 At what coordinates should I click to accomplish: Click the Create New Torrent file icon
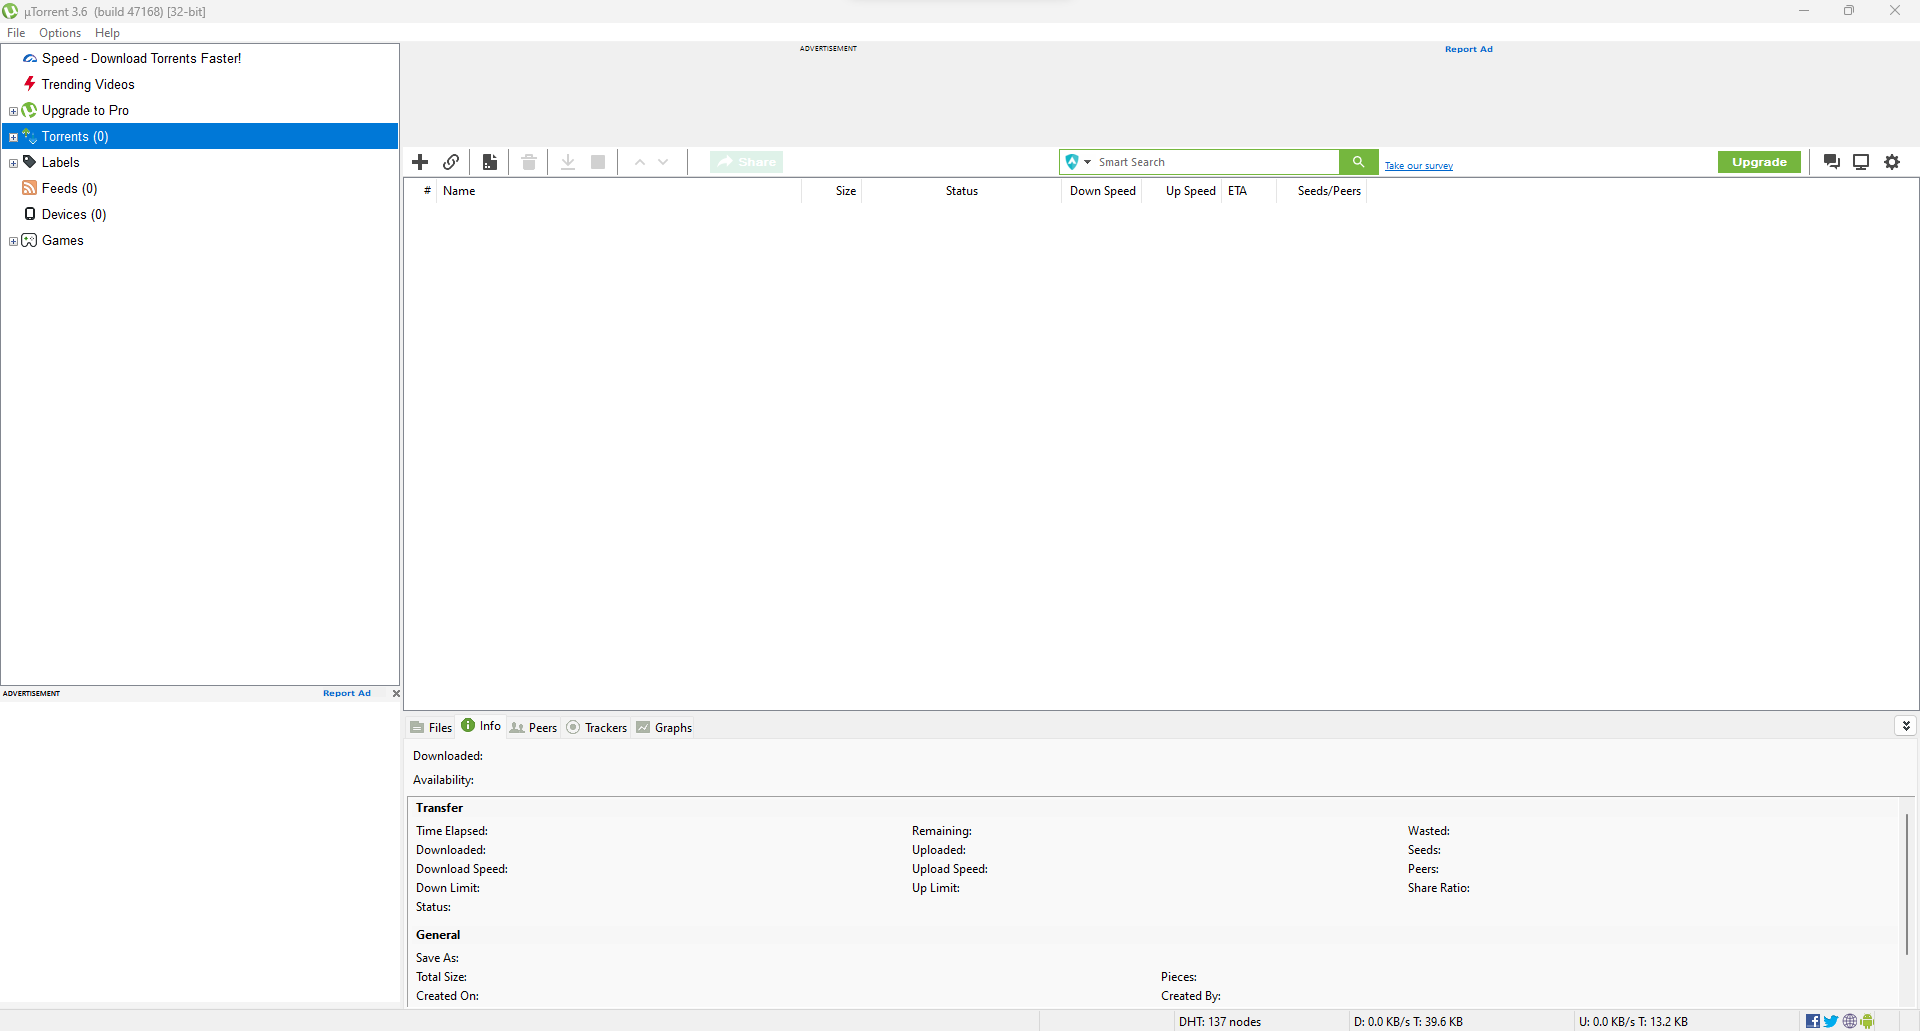[490, 162]
